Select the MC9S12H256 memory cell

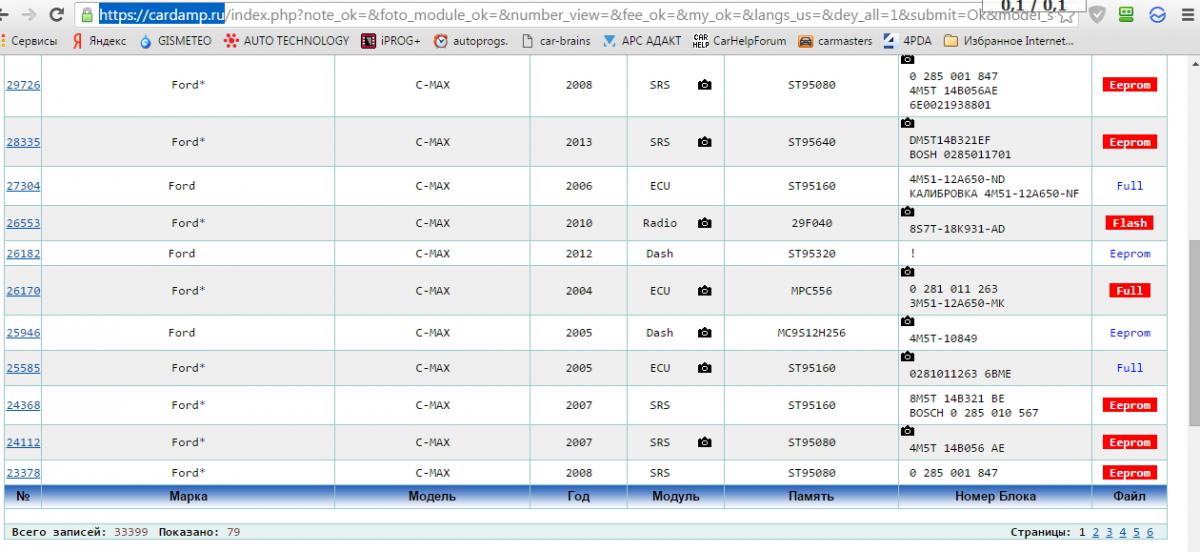point(812,333)
